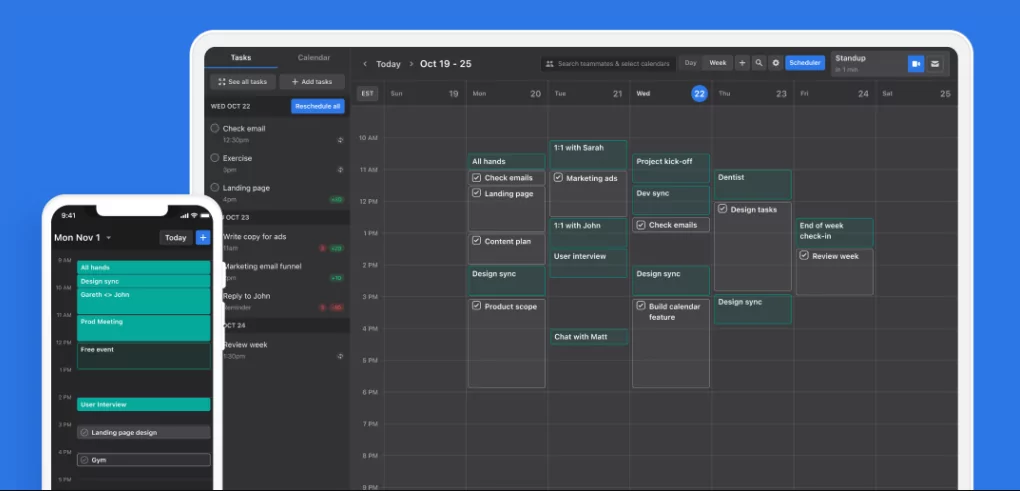Open the magnifier search icon in toolbar

758,63
